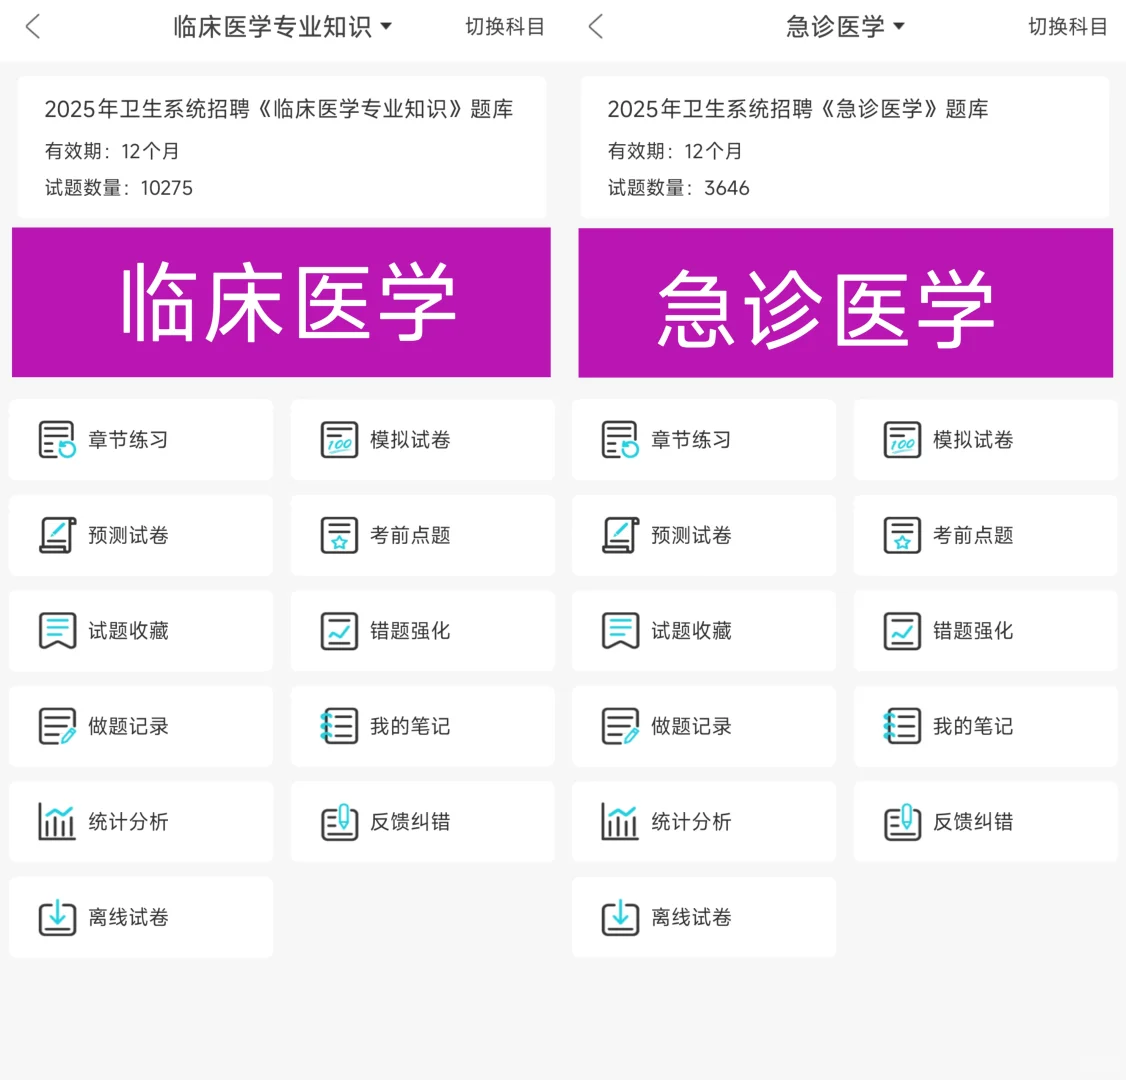Open 预测试卷 icon in 临床医学 panel

click(x=57, y=535)
